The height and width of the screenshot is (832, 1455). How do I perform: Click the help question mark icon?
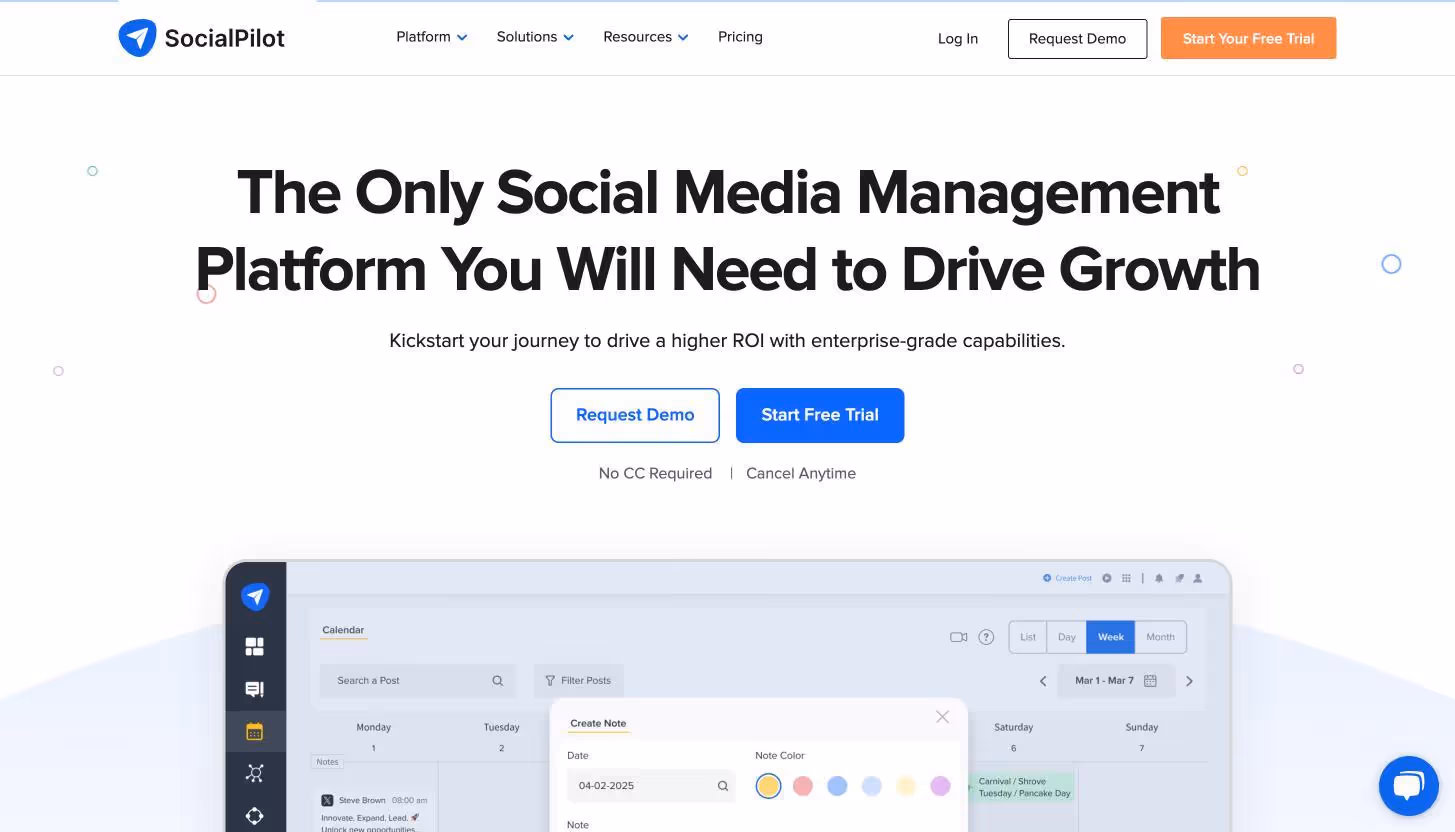click(987, 637)
